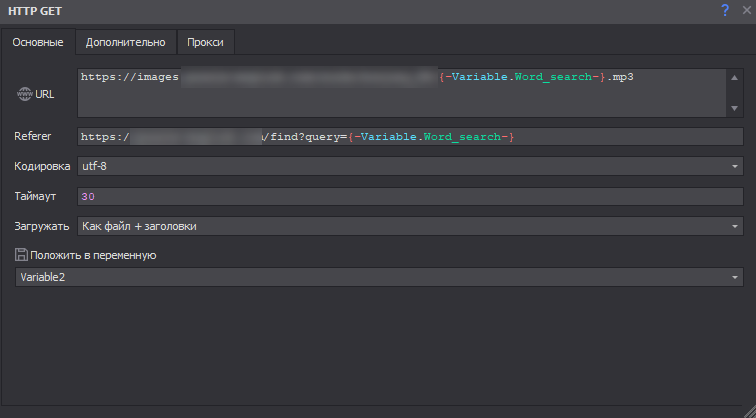Click the HTTP GET title bar
This screenshot has height=418, width=756.
point(300,10)
